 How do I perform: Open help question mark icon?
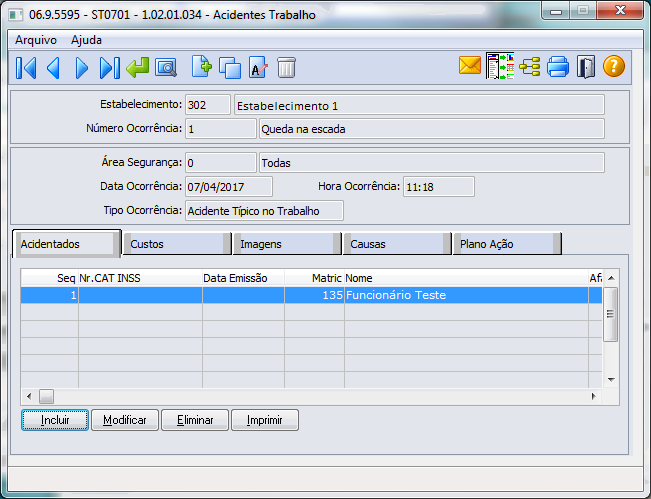tap(613, 66)
